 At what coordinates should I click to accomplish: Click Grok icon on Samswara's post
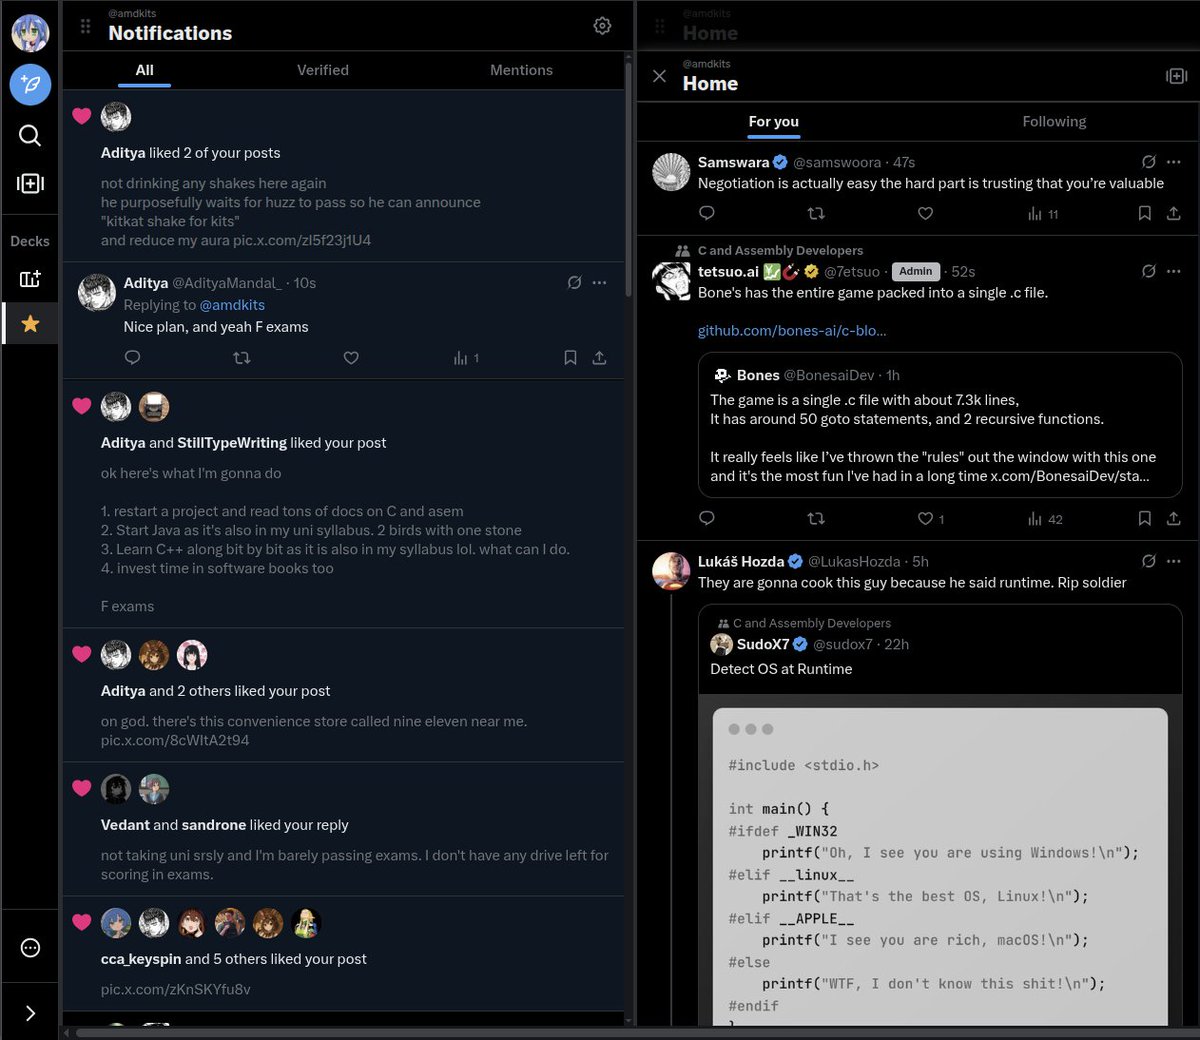1149,162
